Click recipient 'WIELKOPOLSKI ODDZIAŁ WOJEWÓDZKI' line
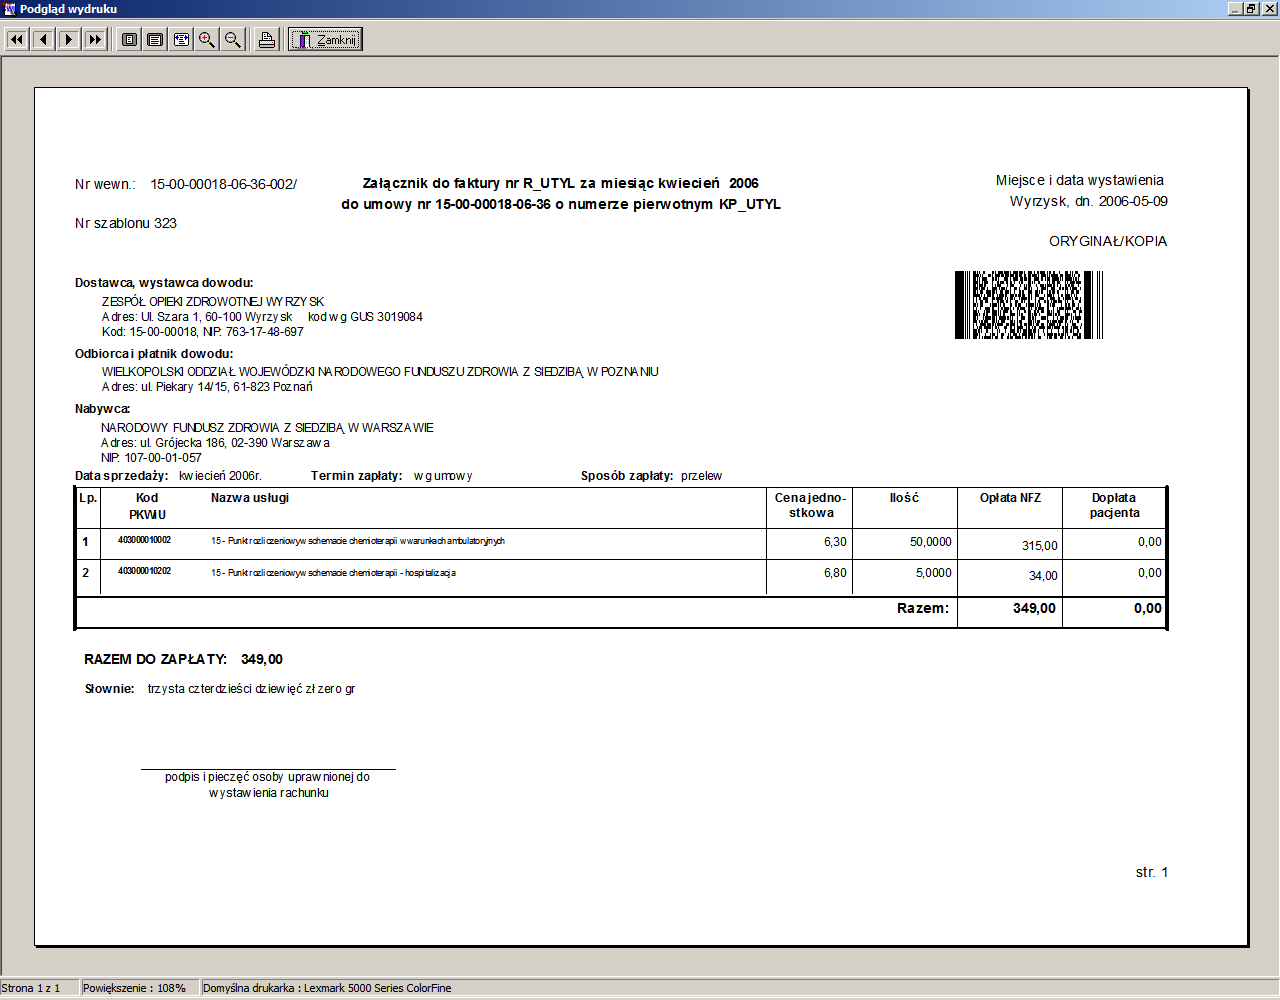The image size is (1280, 1000). point(380,371)
